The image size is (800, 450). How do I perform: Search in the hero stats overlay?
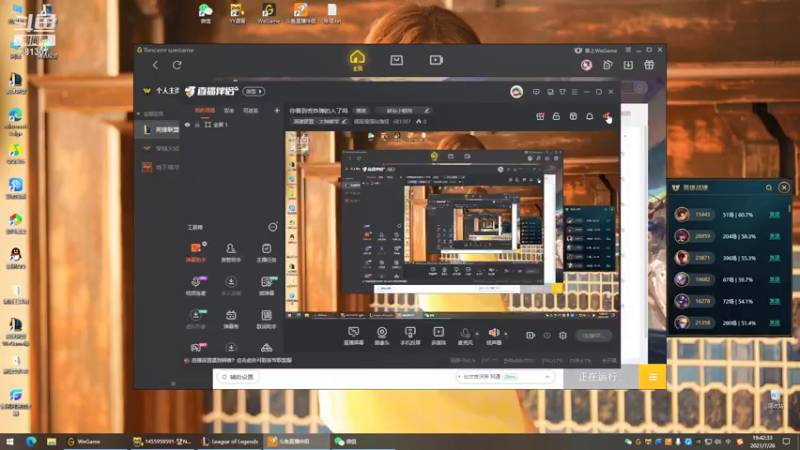[768, 188]
